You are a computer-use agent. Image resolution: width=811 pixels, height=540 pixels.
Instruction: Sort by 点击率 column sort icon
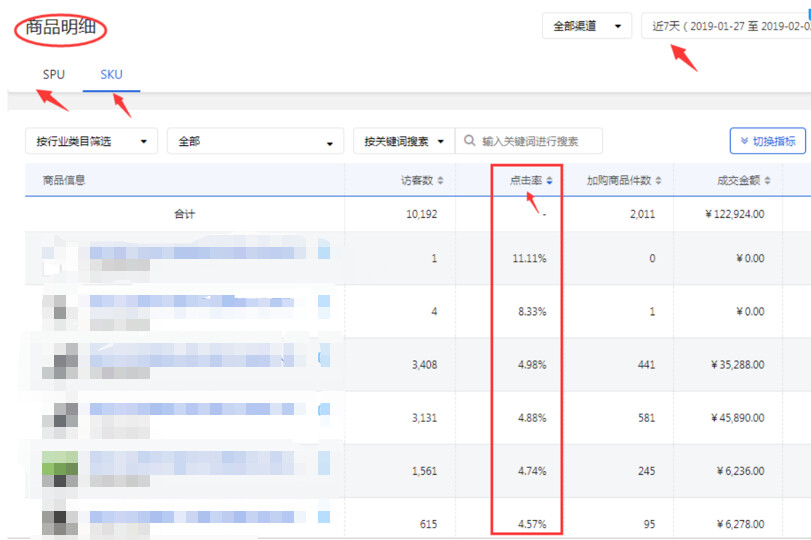pos(550,181)
